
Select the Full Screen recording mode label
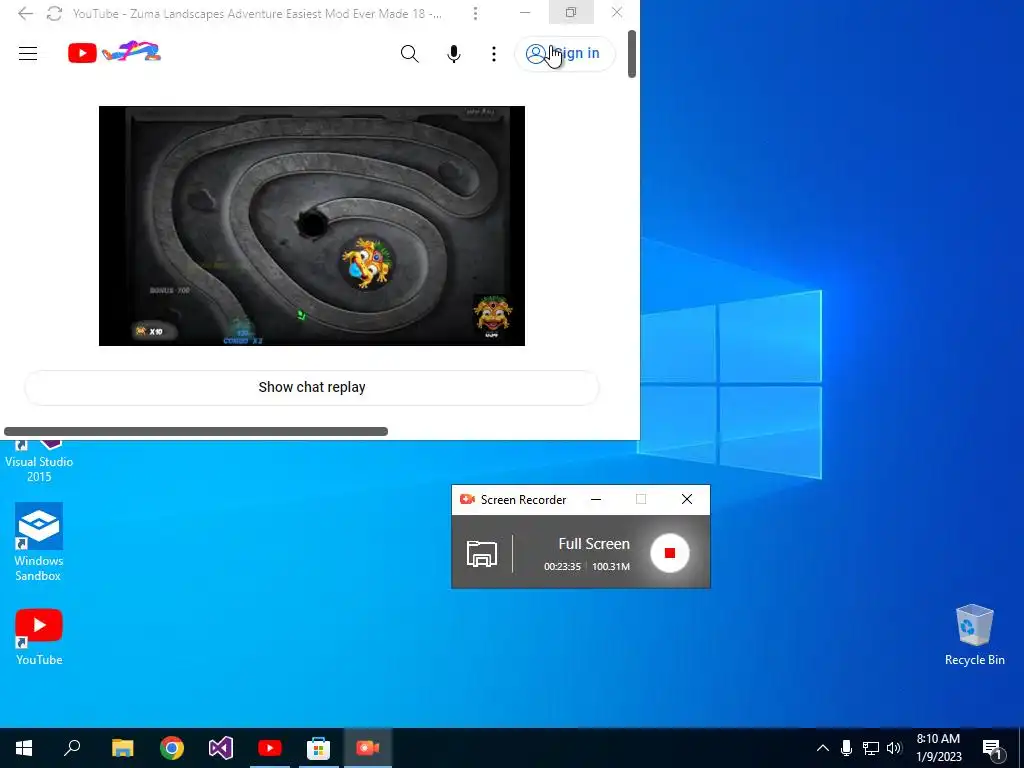pyautogui.click(x=594, y=543)
